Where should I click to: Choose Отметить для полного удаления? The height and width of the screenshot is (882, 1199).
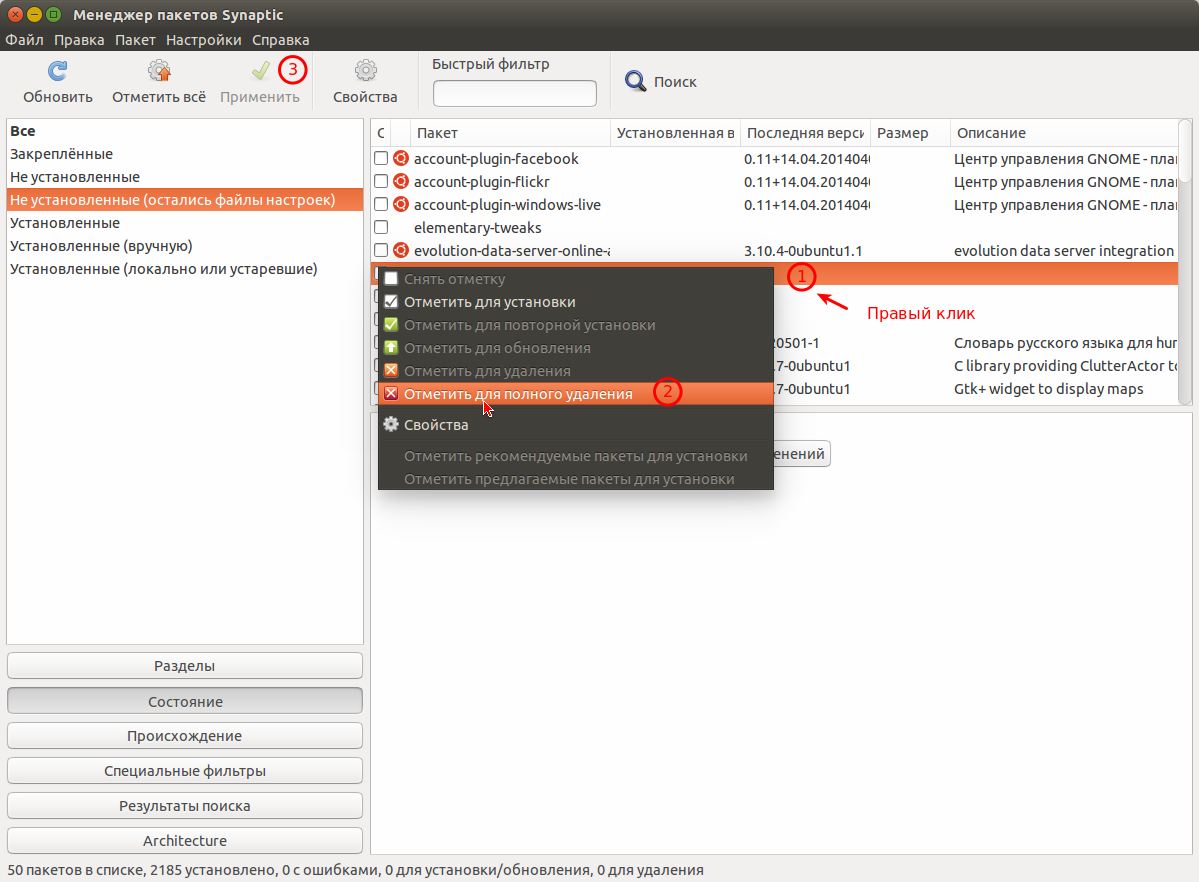576,394
